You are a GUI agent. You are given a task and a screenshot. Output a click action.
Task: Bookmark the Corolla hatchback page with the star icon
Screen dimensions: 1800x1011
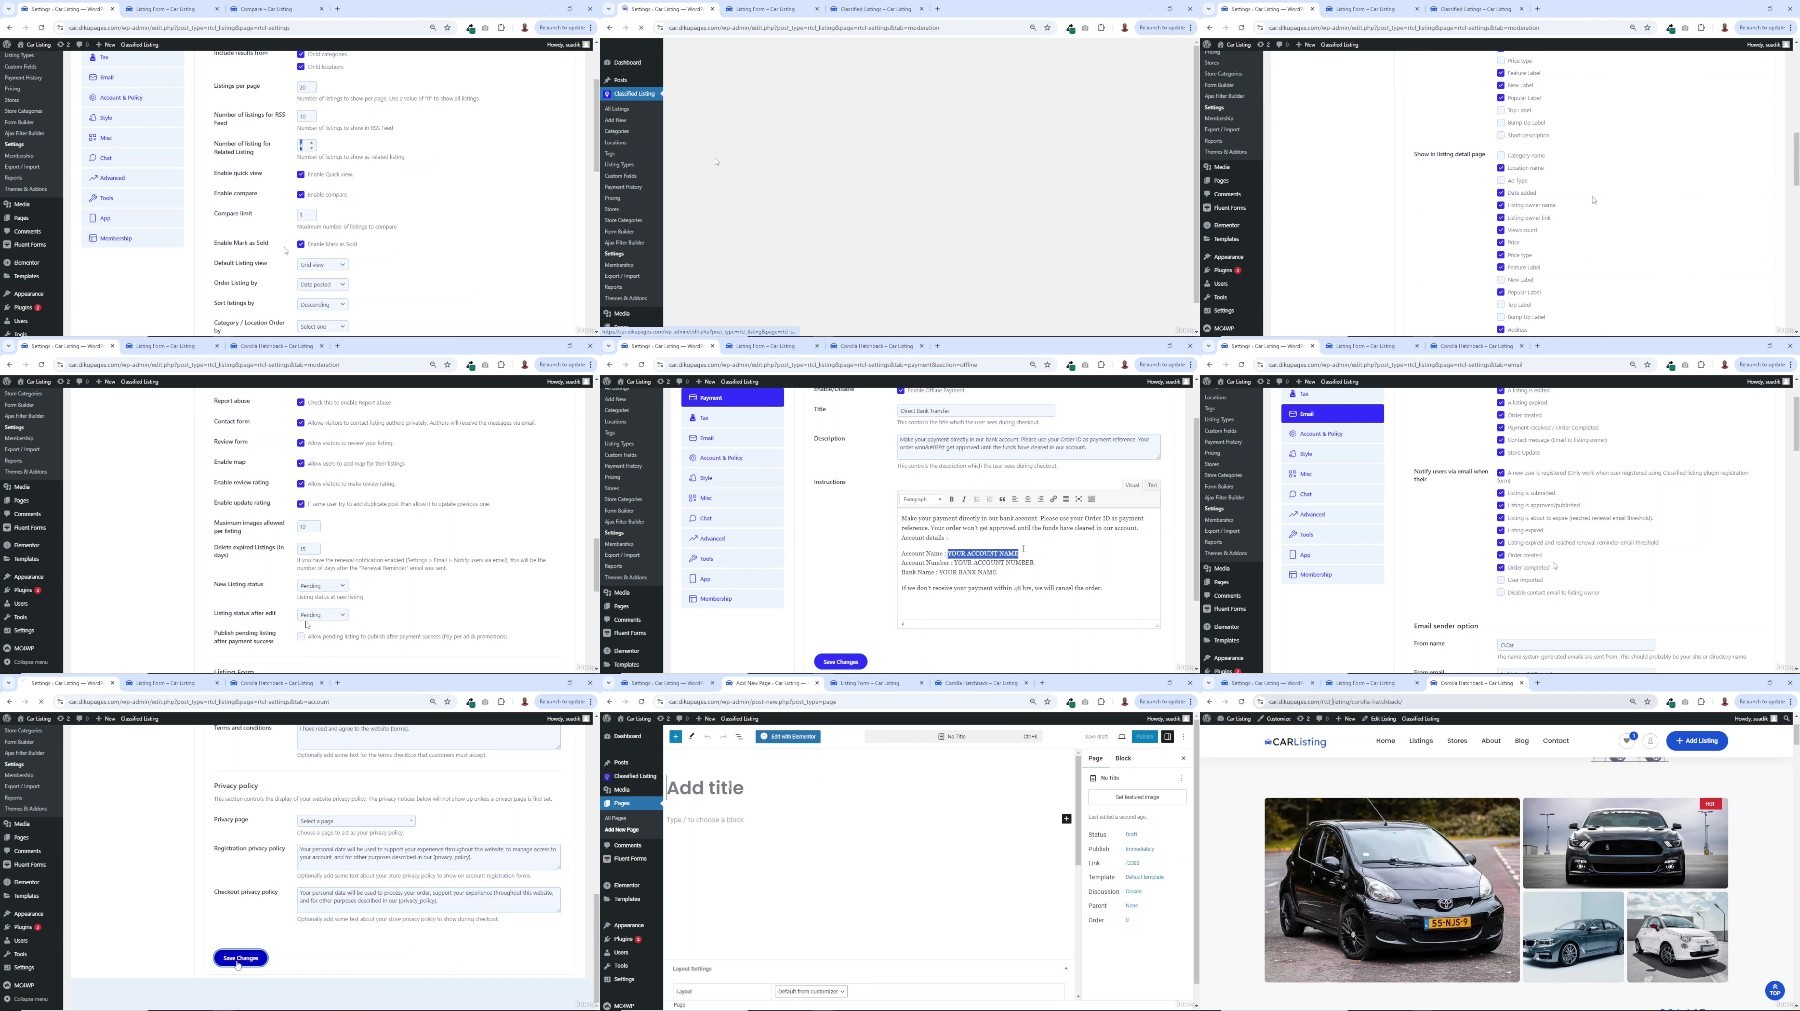pyautogui.click(x=1647, y=701)
